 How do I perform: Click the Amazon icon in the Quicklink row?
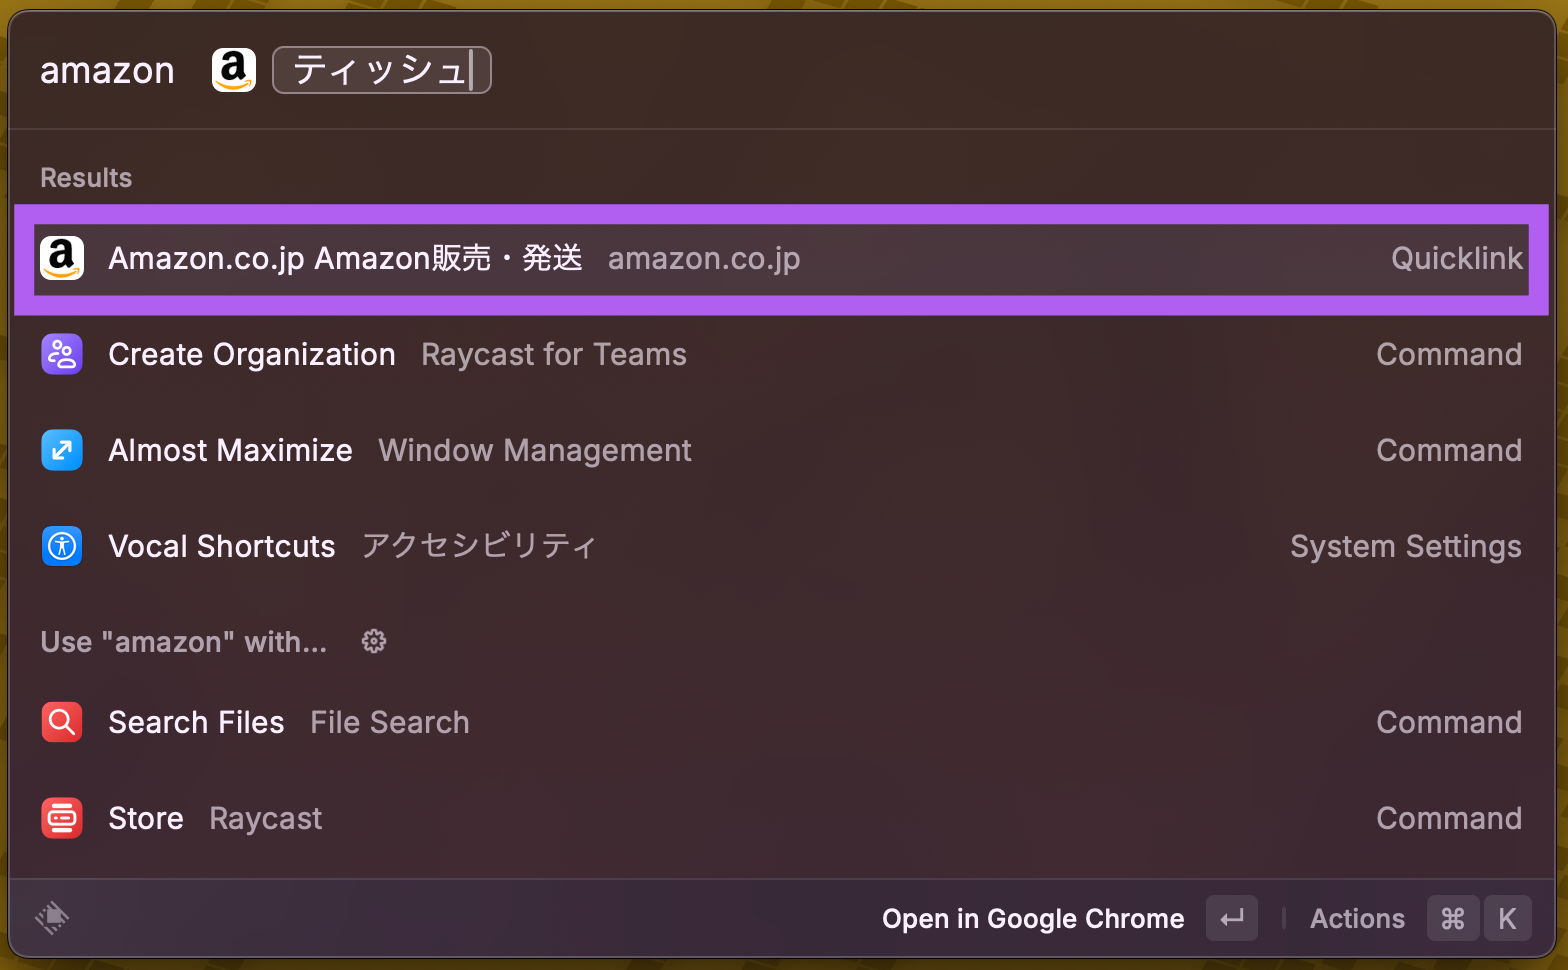(62, 259)
